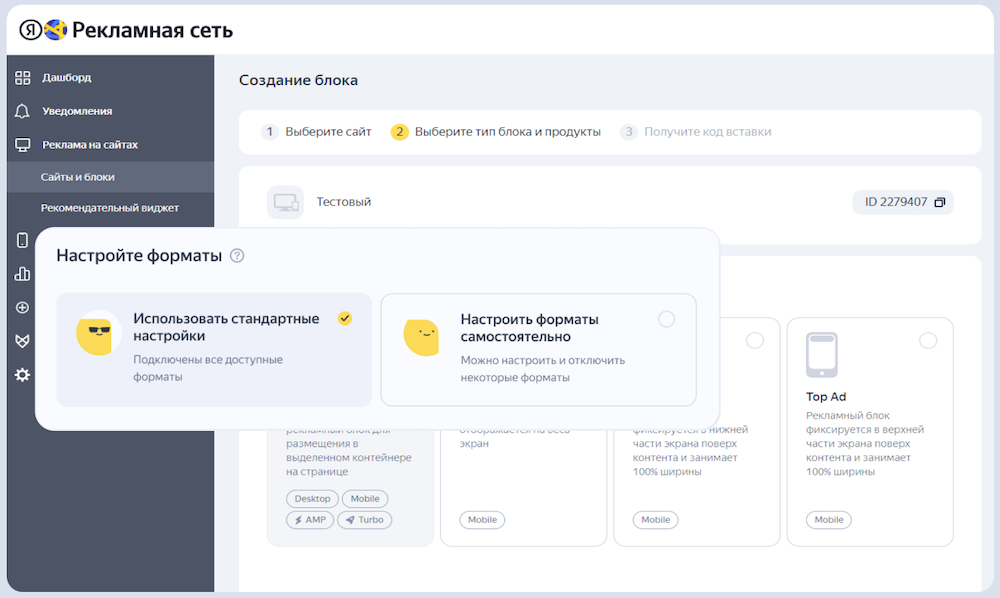Open the Дашборд dashboard icon
The width and height of the screenshot is (1000, 598).
tap(22, 78)
